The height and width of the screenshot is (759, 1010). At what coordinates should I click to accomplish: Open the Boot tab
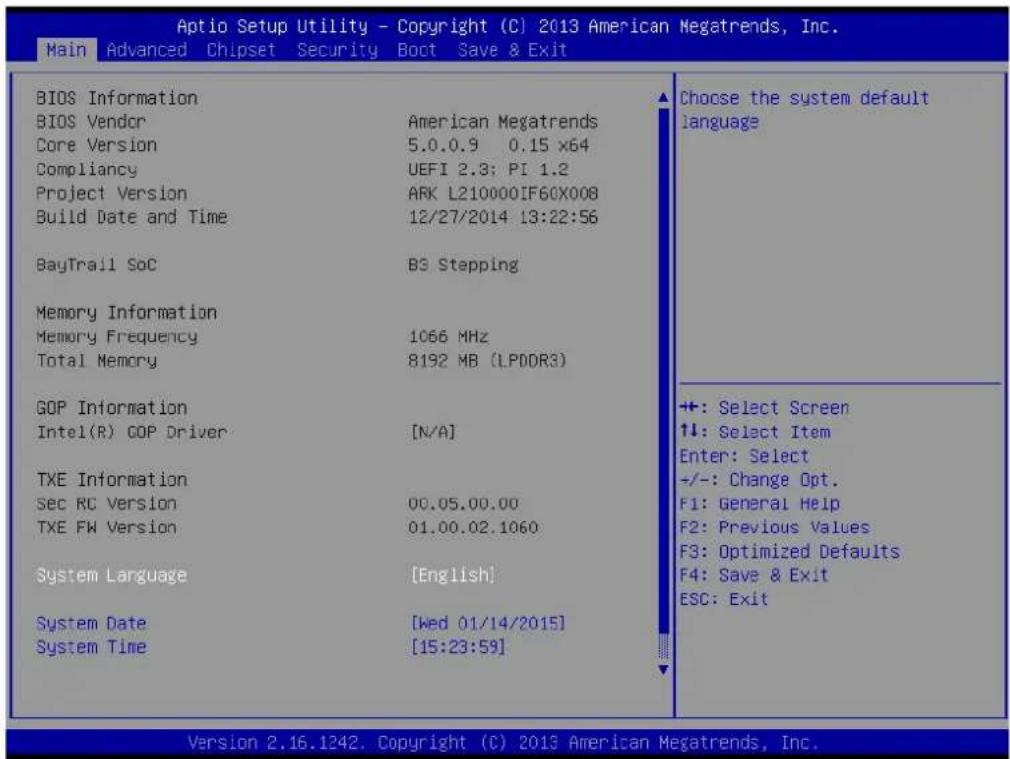pos(417,50)
